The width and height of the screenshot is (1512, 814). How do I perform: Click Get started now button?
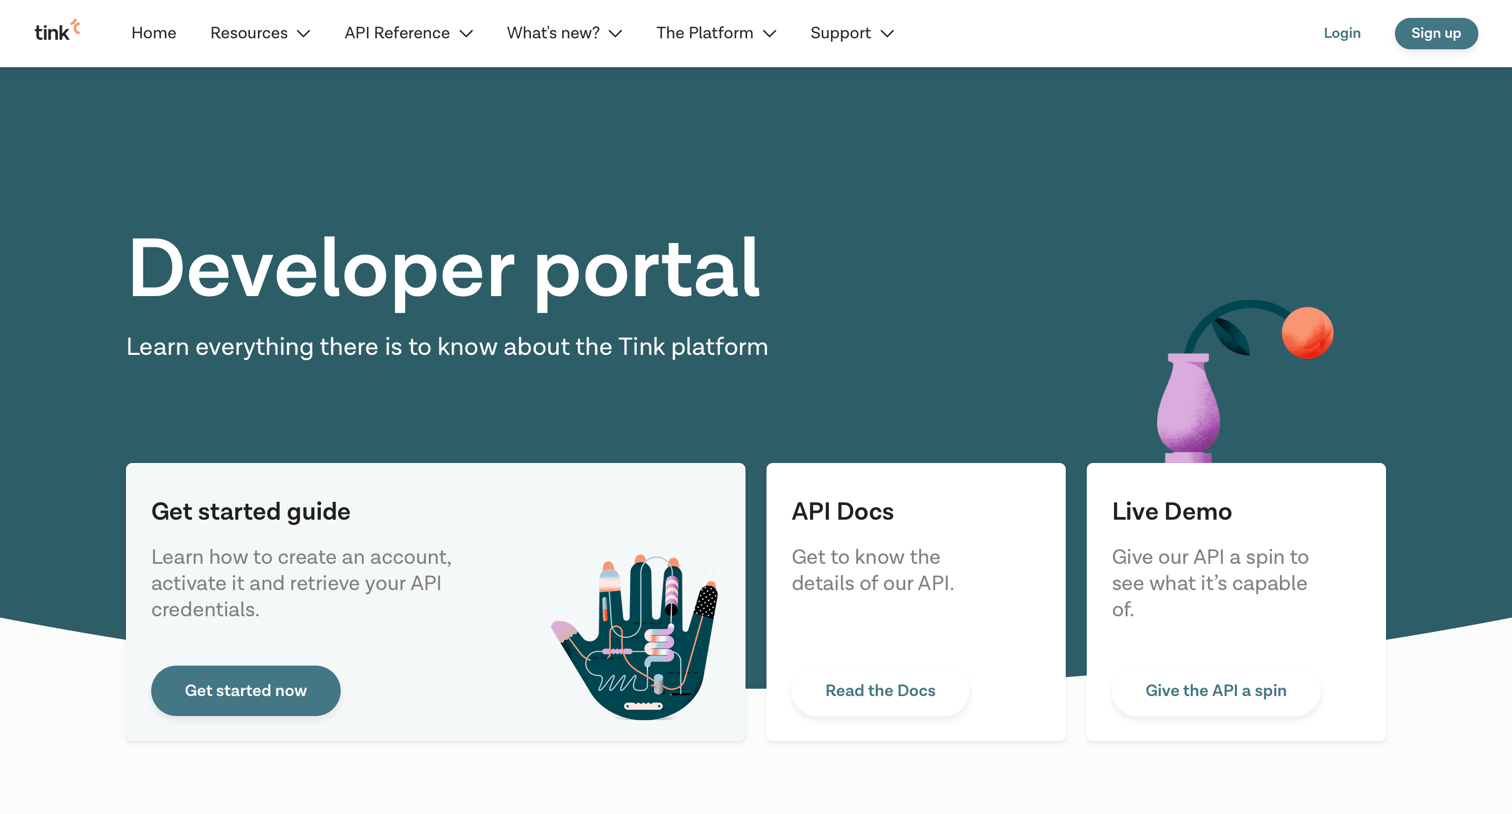(246, 691)
